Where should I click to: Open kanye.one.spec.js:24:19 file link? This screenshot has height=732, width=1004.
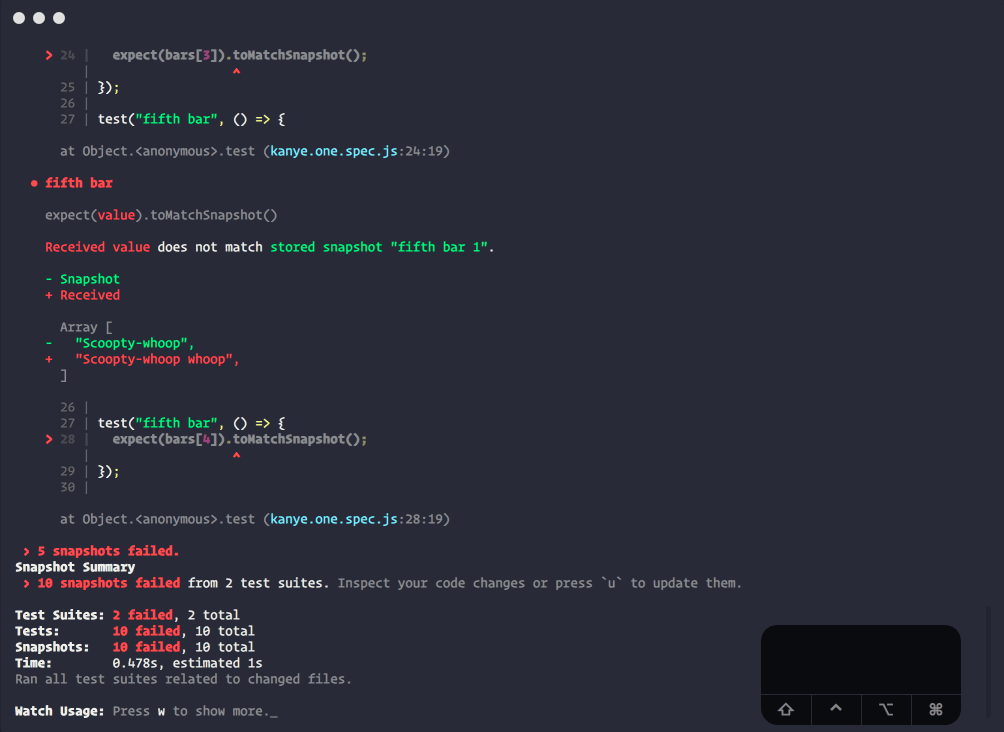pos(355,151)
